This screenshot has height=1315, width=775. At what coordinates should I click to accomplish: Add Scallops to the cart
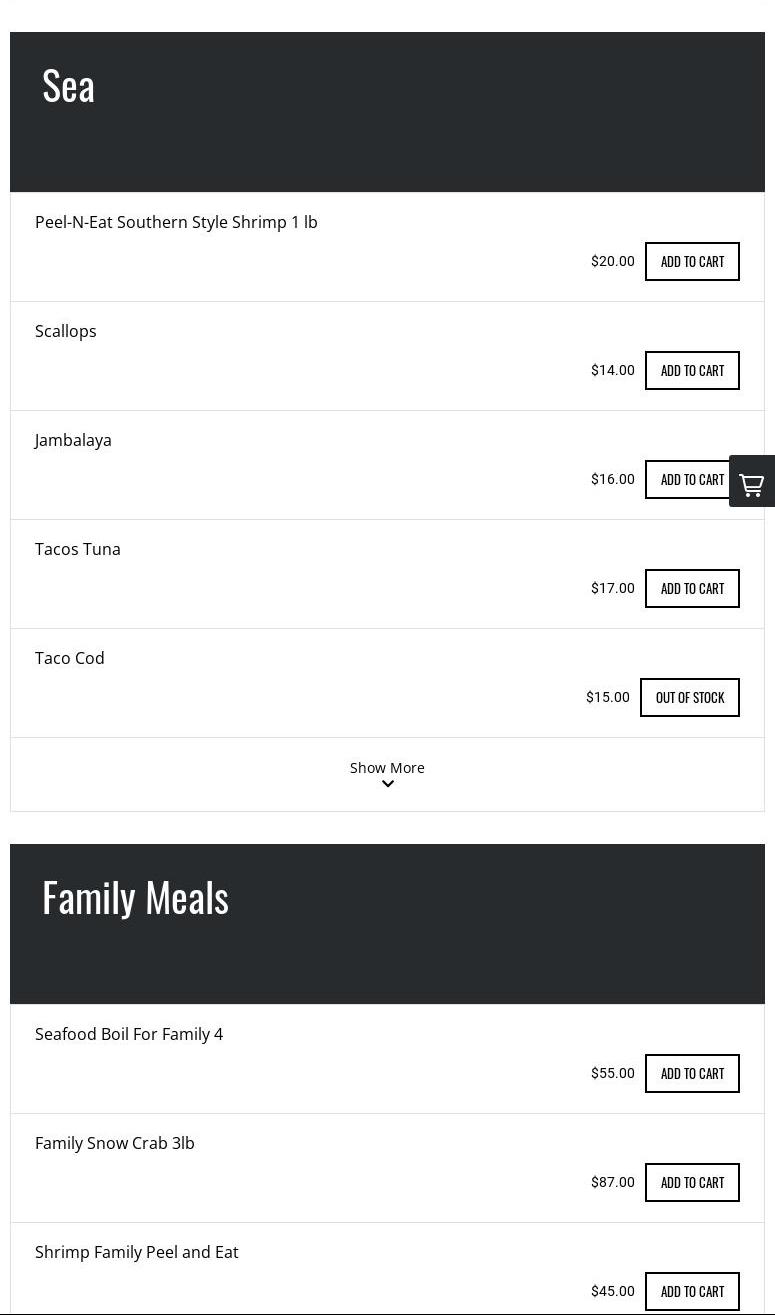(692, 371)
